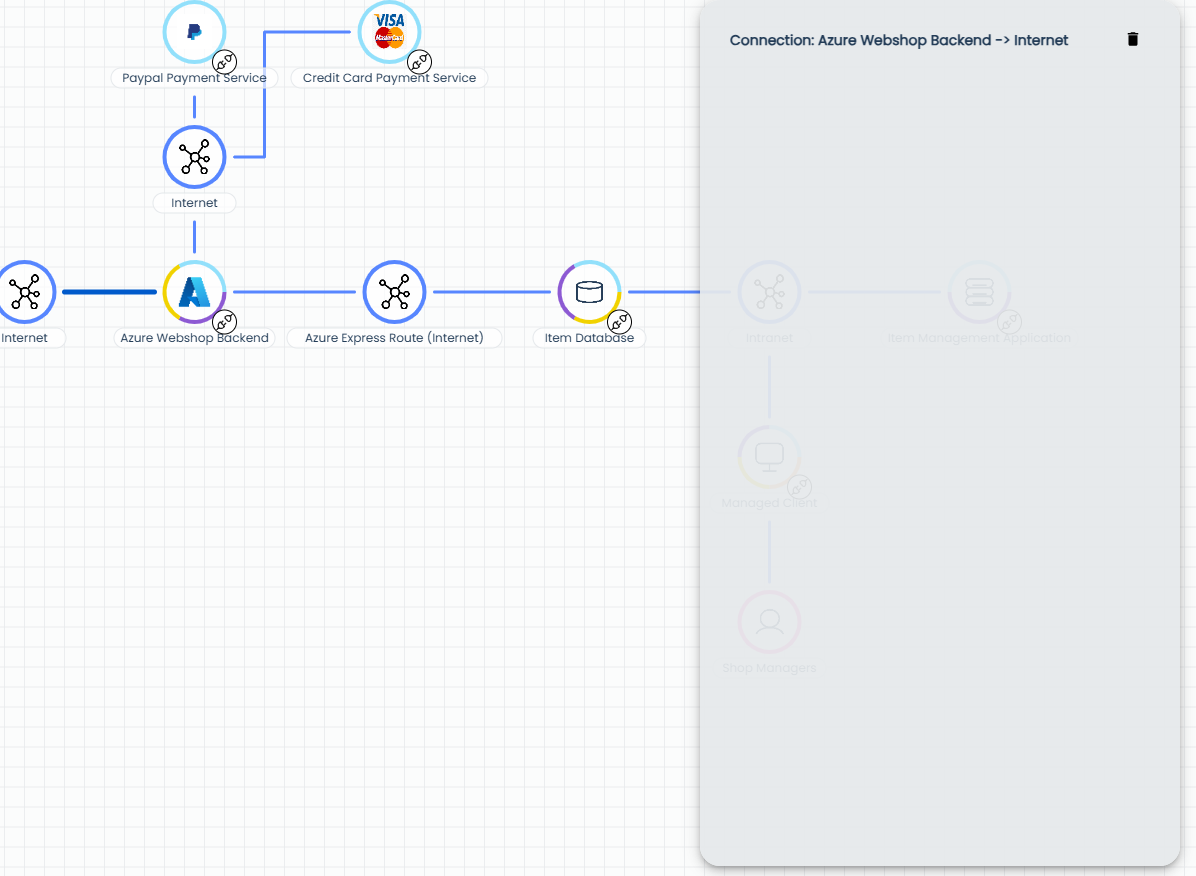Select the Paypal Payment Service node icon
The image size is (1196, 876).
(x=194, y=31)
